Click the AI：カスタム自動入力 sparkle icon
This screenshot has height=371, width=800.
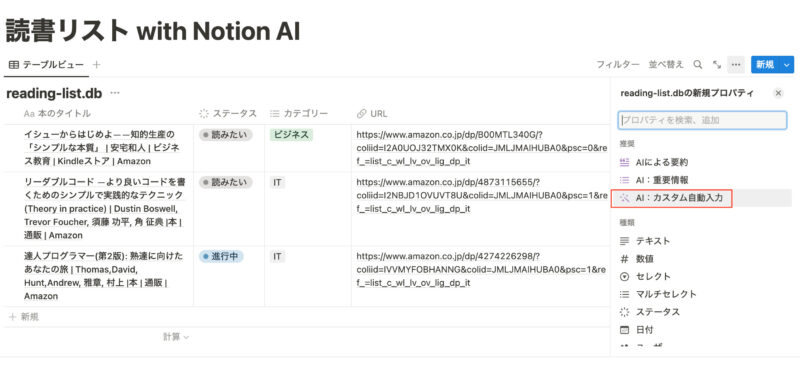click(624, 198)
